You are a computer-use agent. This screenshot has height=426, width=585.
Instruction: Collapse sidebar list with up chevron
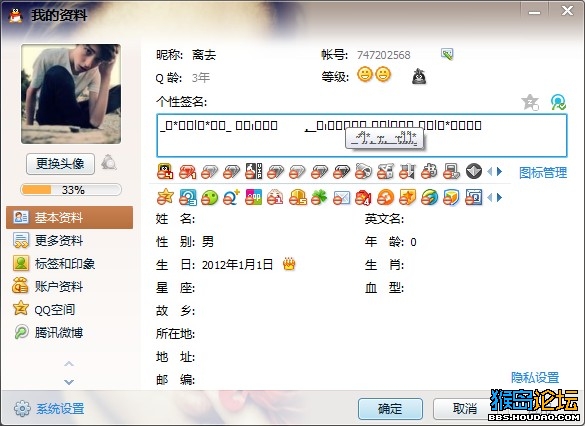(69, 364)
